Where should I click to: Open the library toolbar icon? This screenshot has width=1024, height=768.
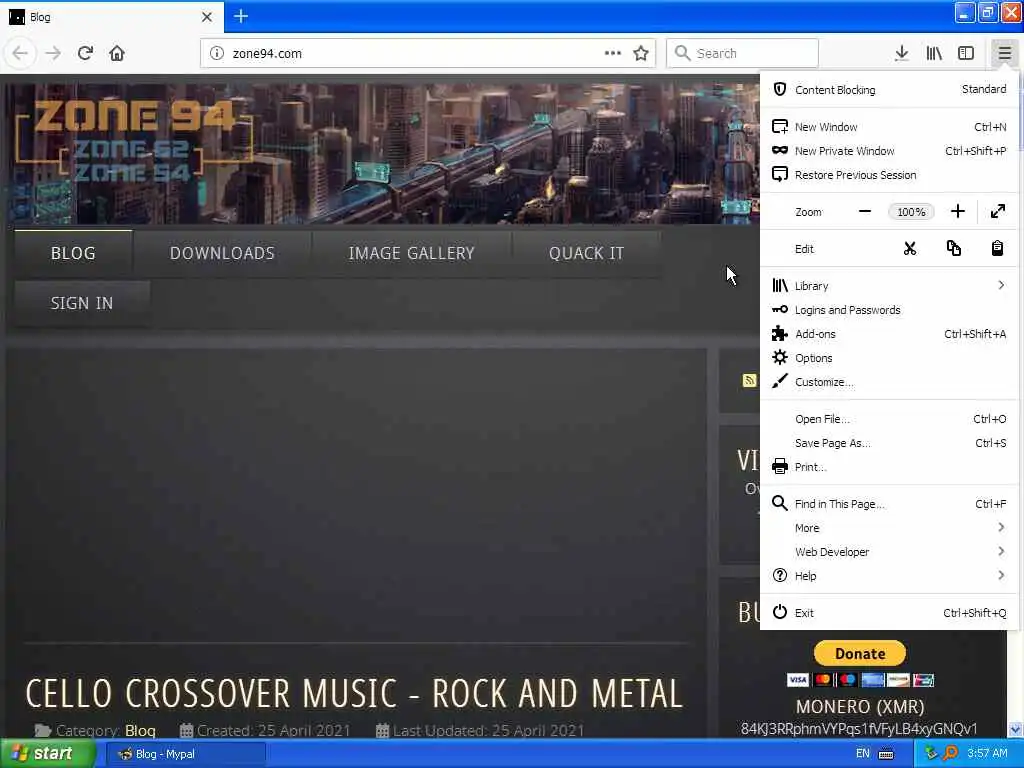(934, 54)
